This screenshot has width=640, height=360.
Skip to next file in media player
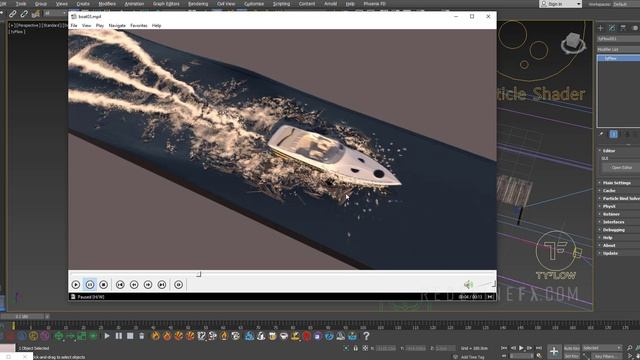pyautogui.click(x=162, y=284)
